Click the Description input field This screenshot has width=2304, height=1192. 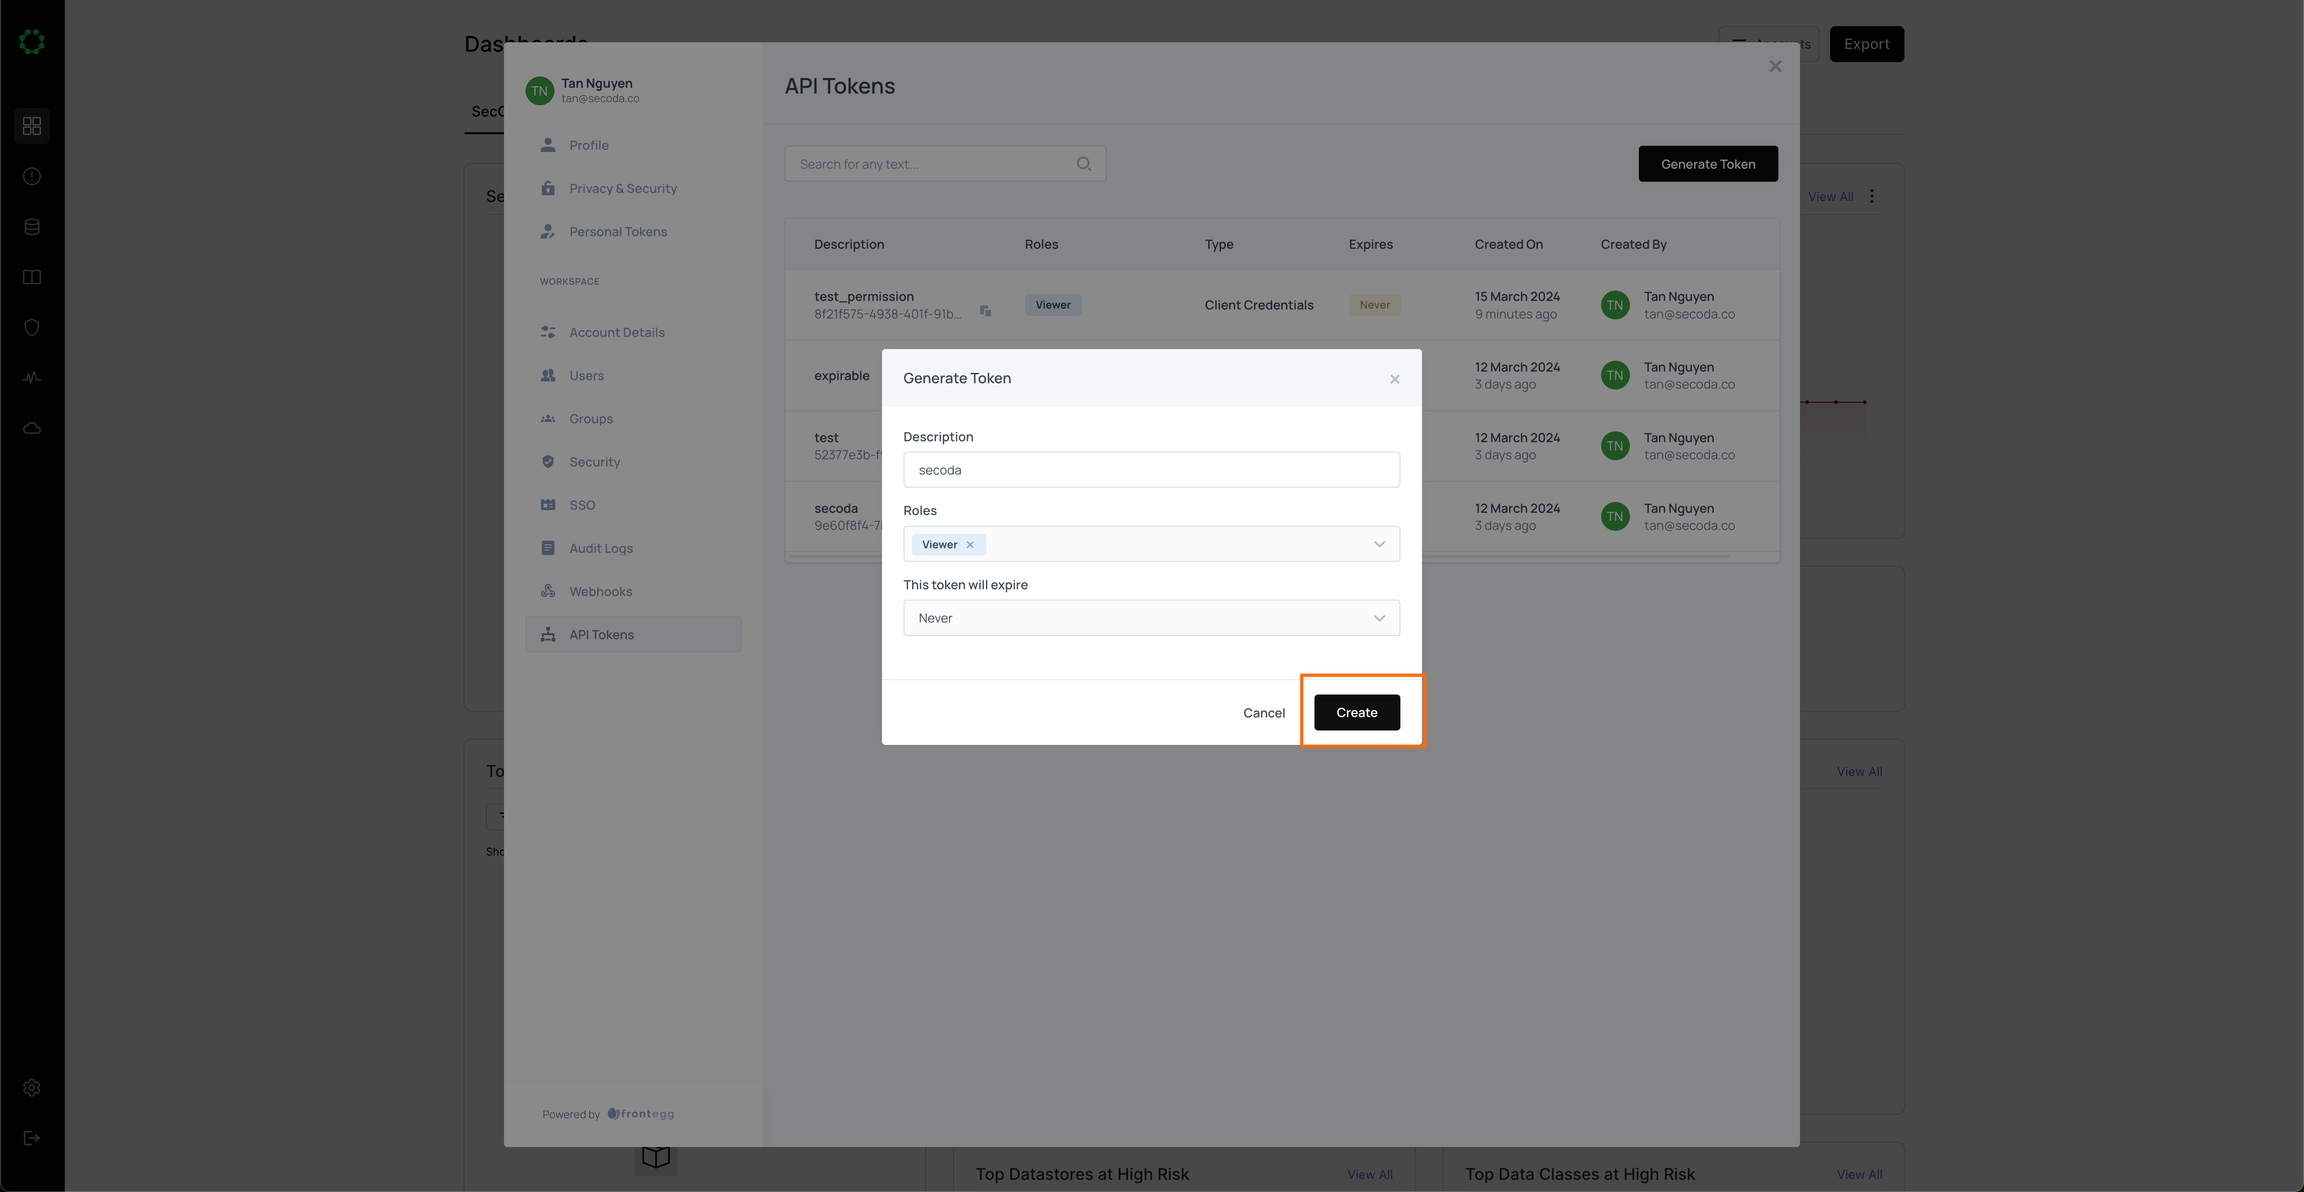click(1150, 470)
